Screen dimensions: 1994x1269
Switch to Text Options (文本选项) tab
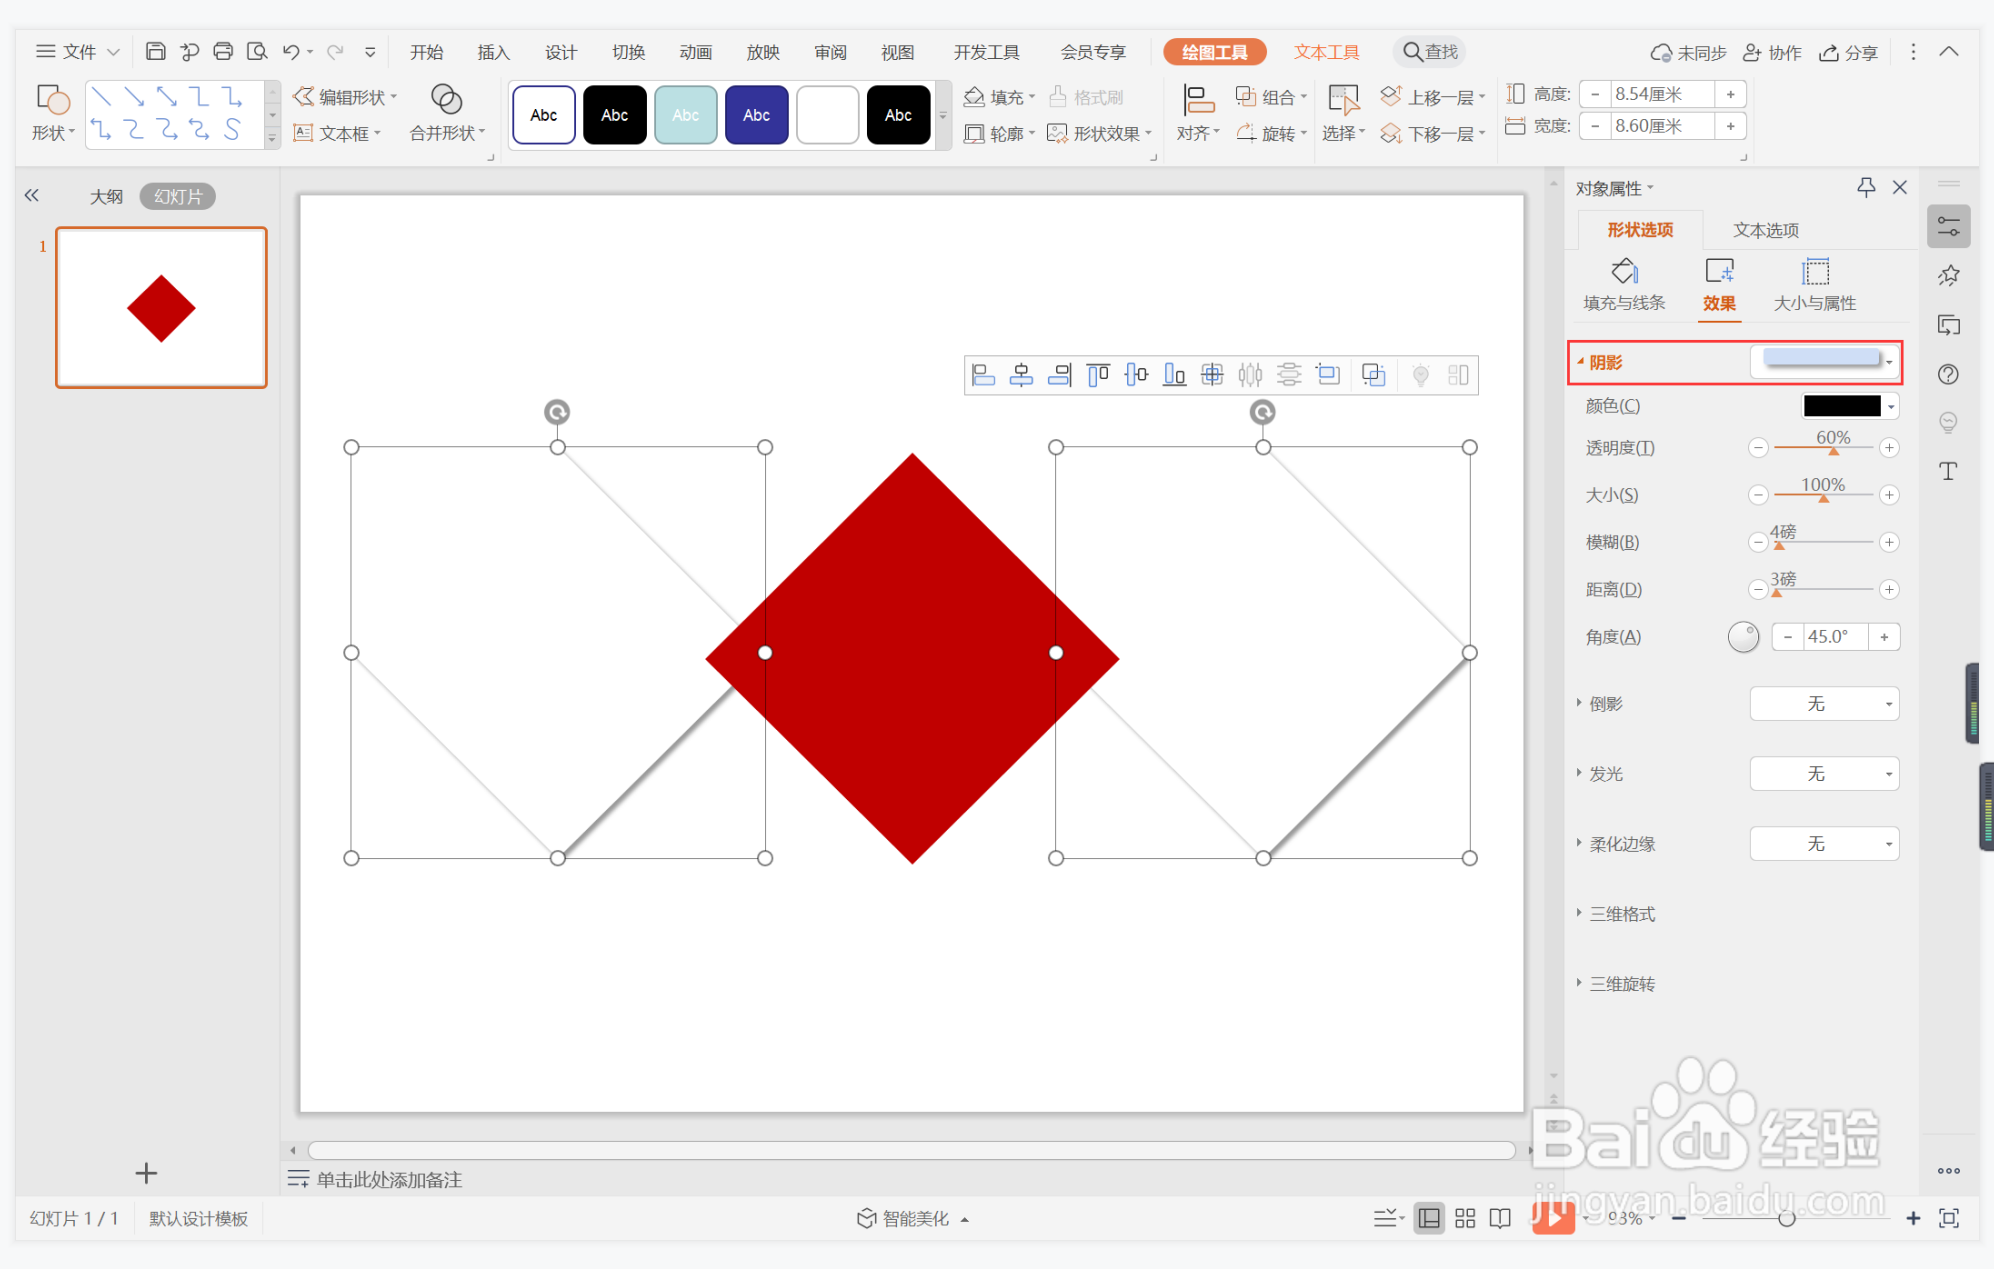1766,230
